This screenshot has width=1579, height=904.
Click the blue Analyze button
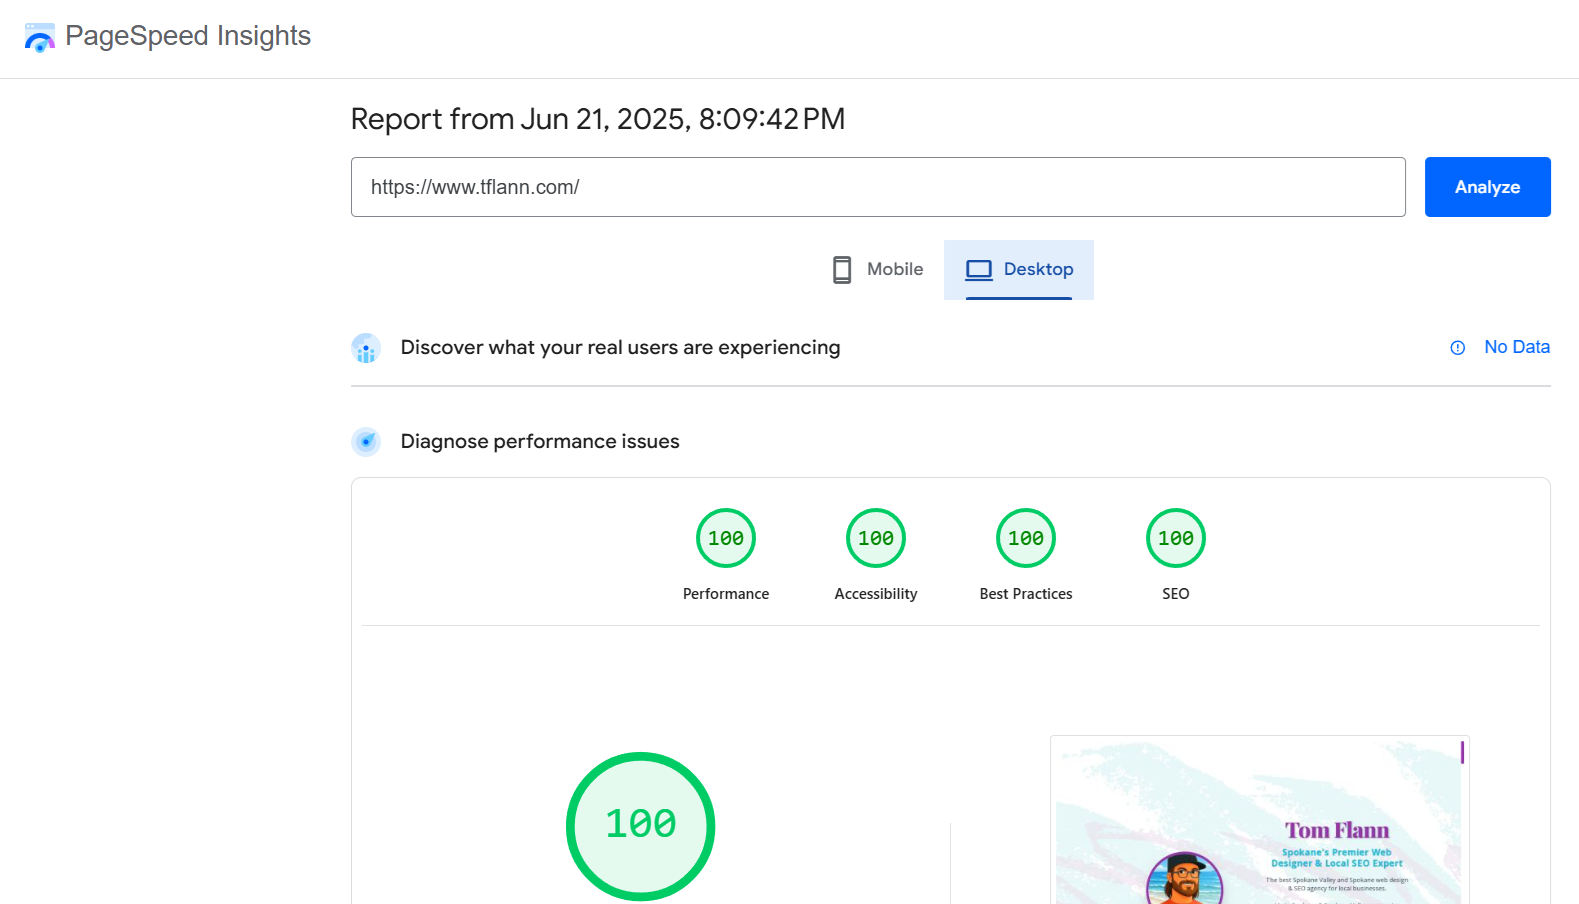1487,187
